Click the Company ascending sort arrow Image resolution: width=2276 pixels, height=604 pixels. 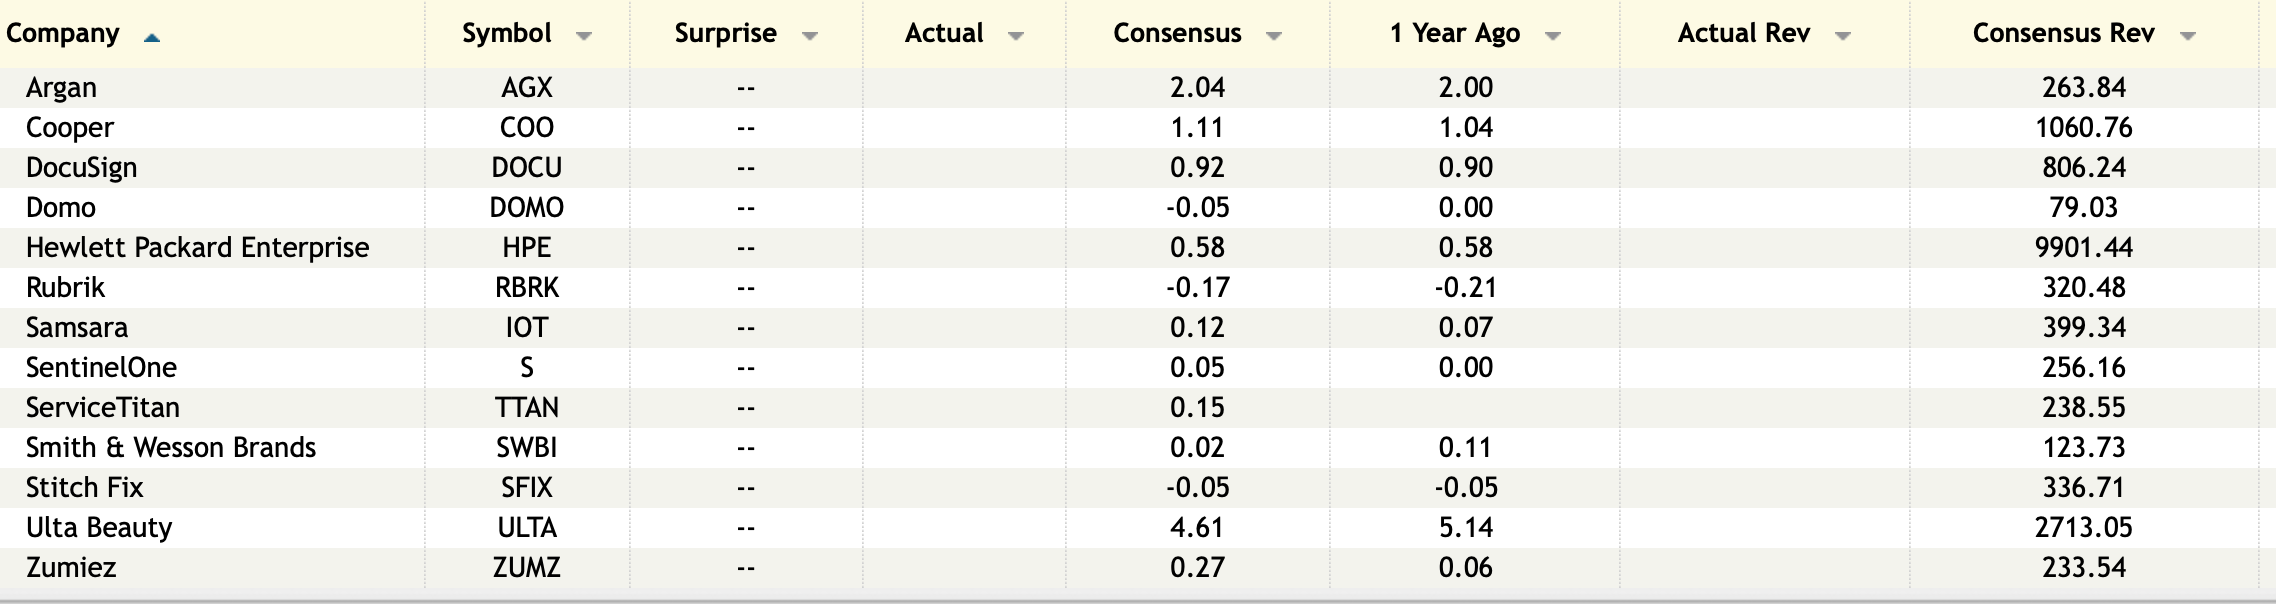click(152, 38)
